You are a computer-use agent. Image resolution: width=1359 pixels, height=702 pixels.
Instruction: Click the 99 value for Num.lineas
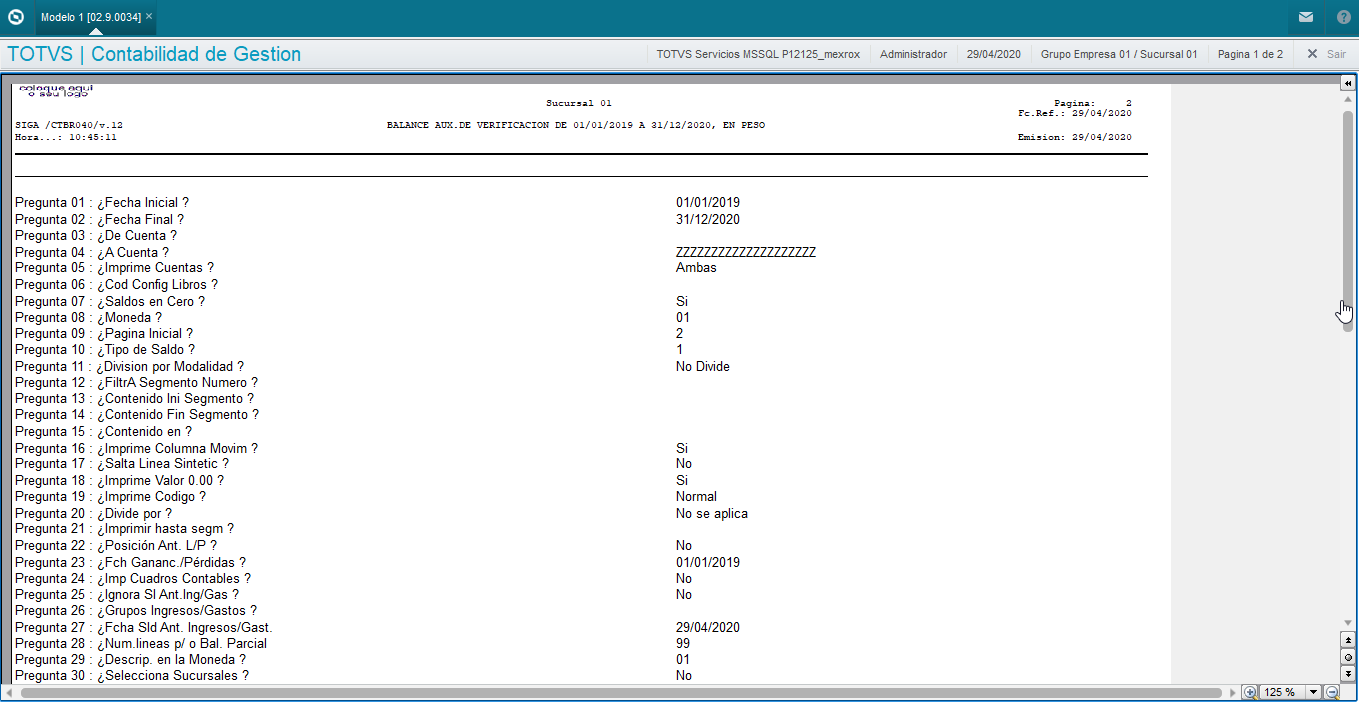coord(683,644)
